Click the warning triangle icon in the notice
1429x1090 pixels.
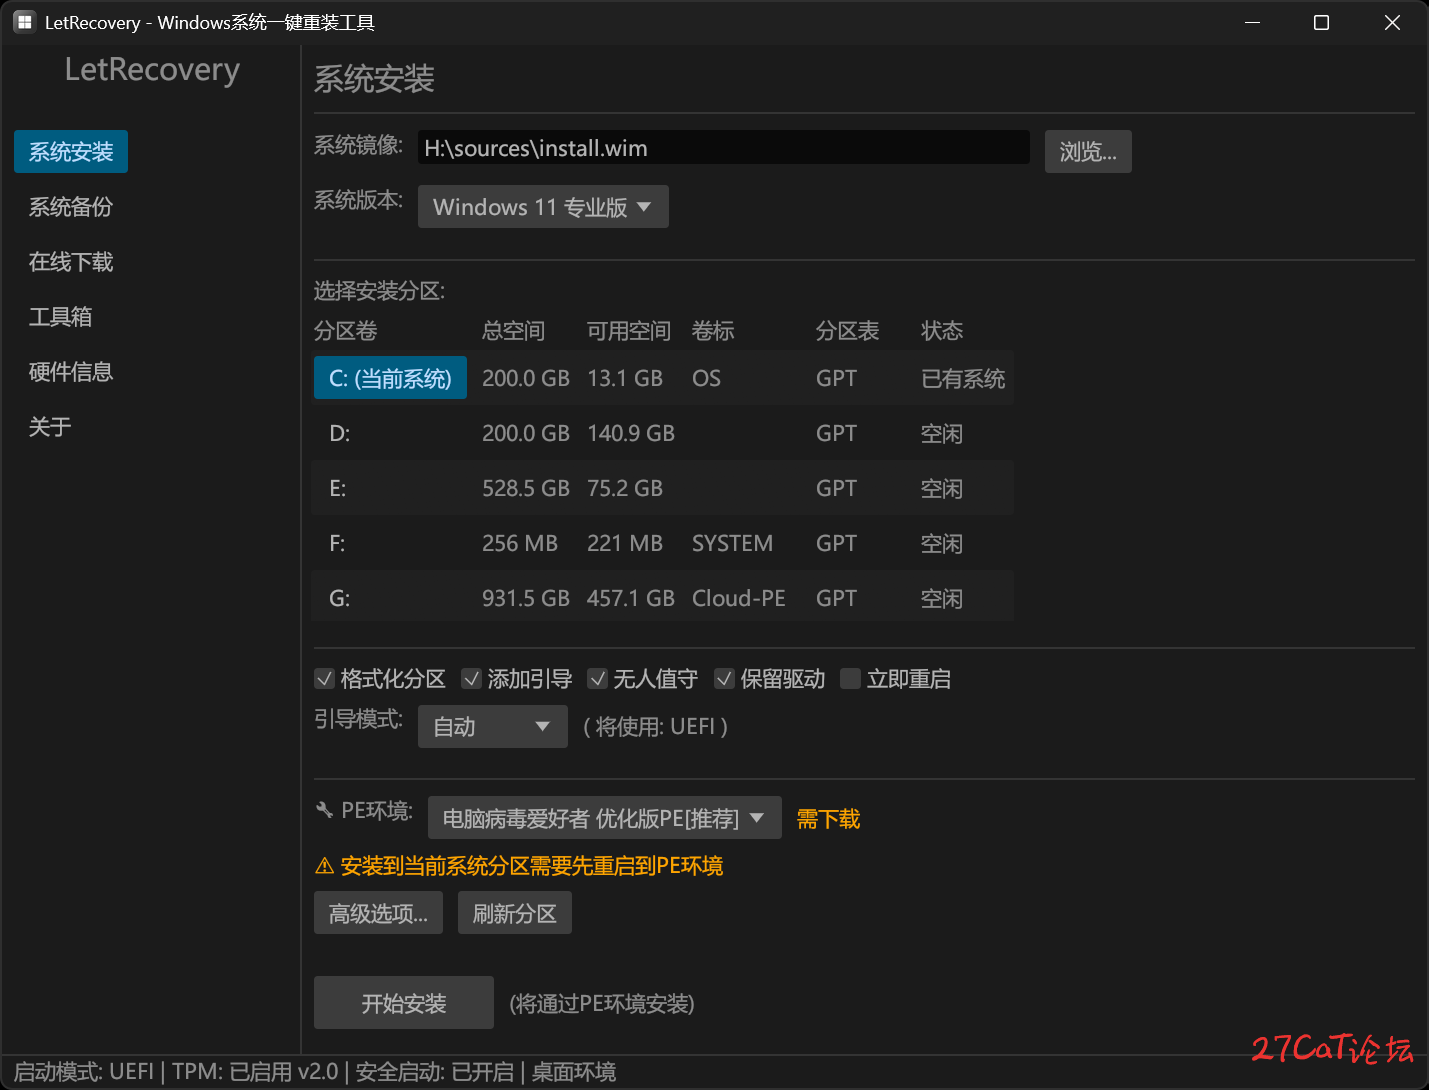324,865
